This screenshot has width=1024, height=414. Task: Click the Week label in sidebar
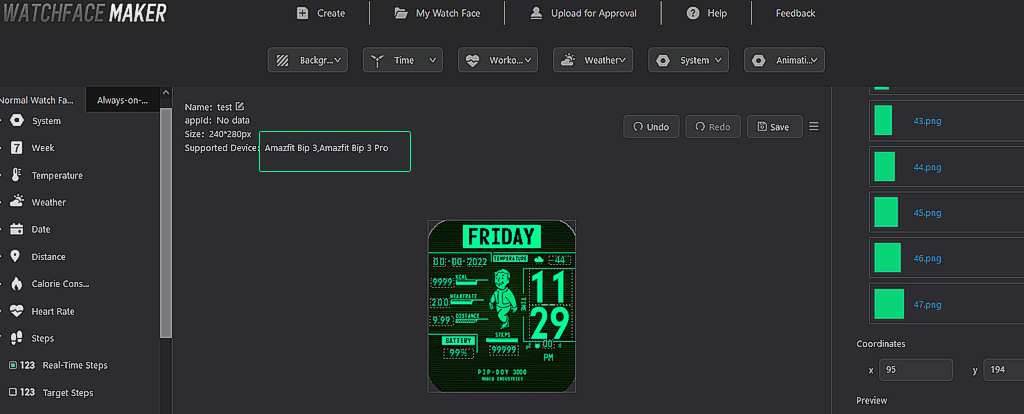[43, 148]
